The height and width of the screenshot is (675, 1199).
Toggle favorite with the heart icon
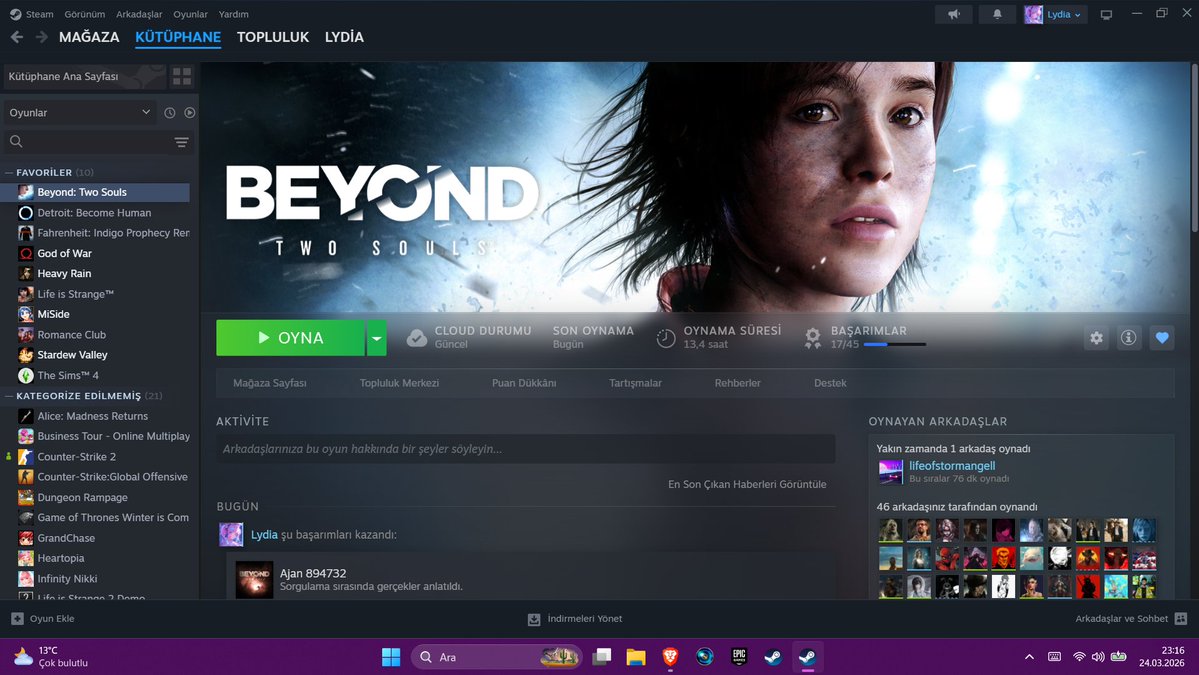tap(1162, 338)
